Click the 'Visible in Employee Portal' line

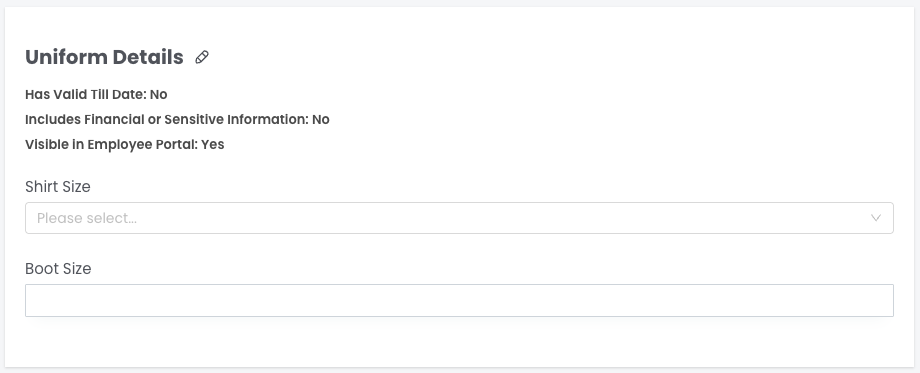(124, 145)
